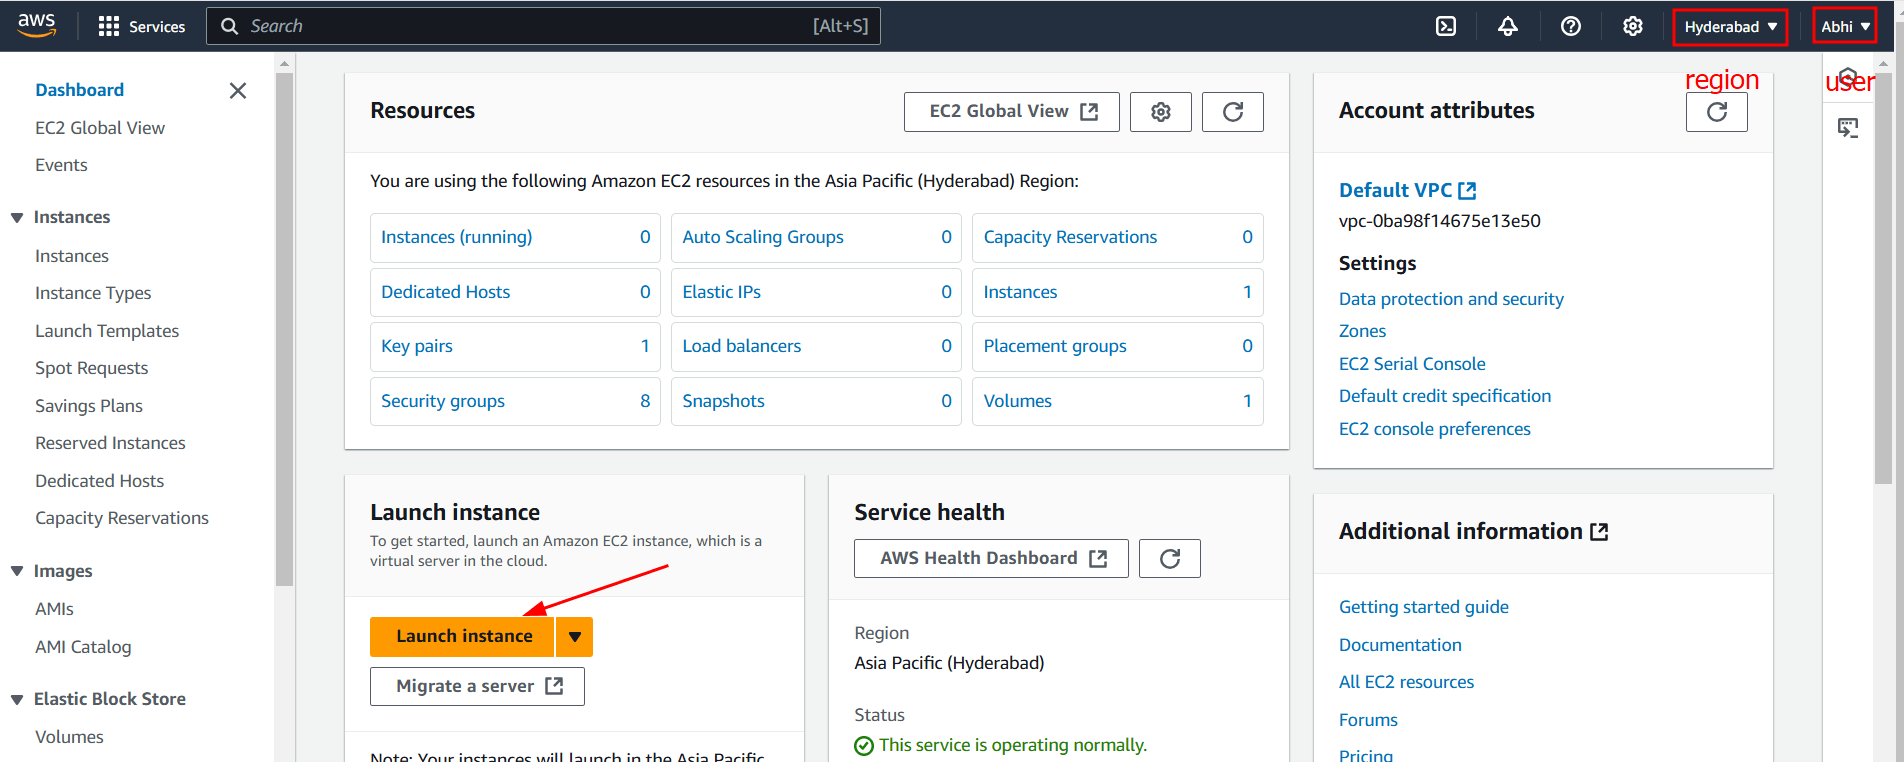Image resolution: width=1904 pixels, height=762 pixels.
Task: Open Instance Types in sidebar
Action: click(x=93, y=293)
